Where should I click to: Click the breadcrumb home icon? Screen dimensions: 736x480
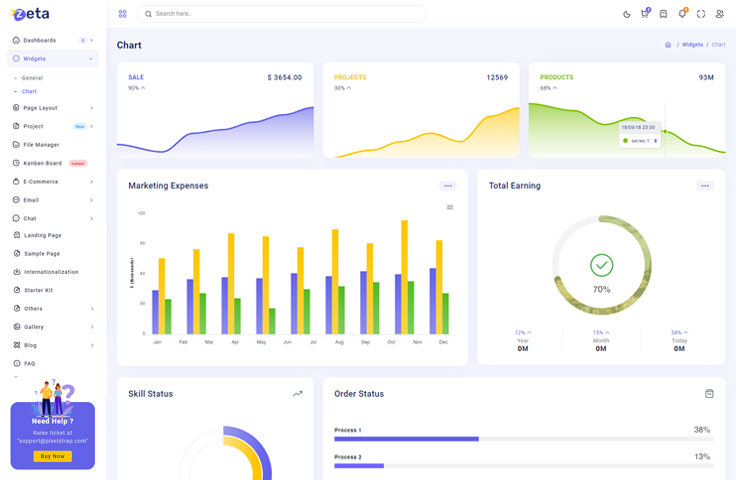click(667, 45)
